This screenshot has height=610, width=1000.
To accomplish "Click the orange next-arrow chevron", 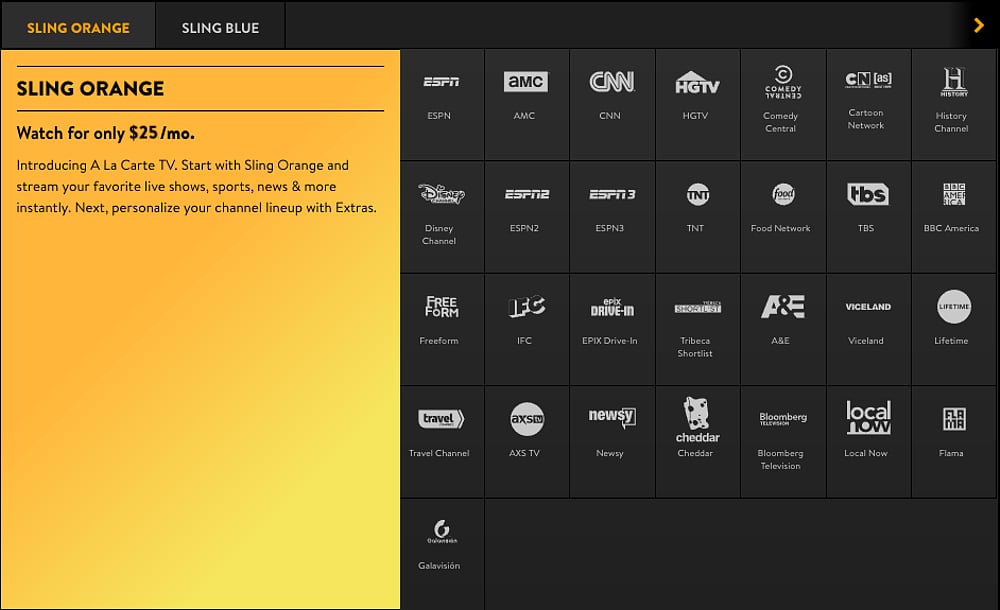I will [979, 26].
